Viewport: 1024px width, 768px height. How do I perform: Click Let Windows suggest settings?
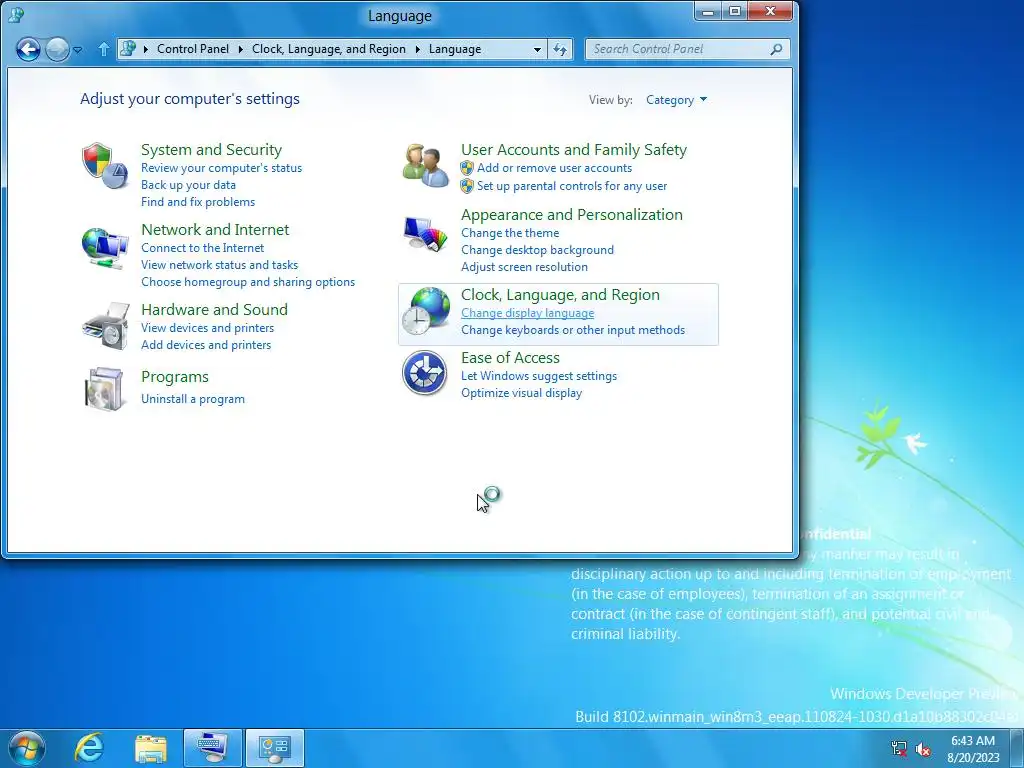click(x=539, y=376)
